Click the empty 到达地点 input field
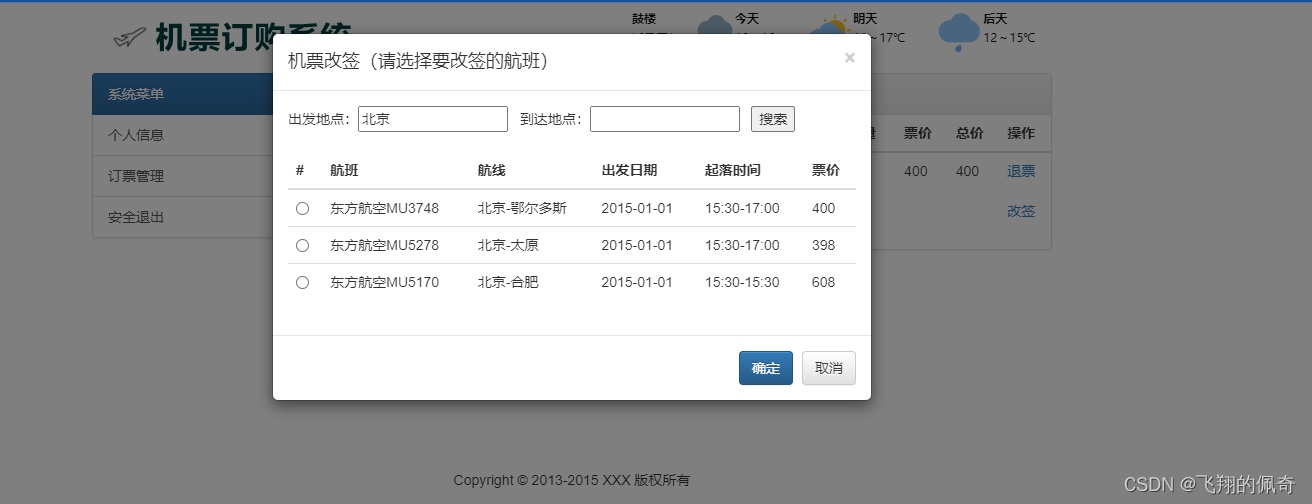Viewport: 1312px width, 504px height. click(665, 119)
